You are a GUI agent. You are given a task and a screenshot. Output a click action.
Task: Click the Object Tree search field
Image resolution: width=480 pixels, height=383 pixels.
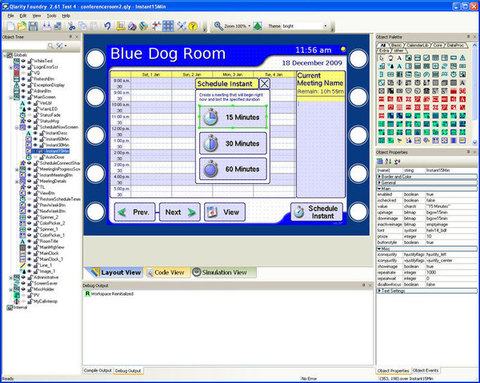coord(25,46)
